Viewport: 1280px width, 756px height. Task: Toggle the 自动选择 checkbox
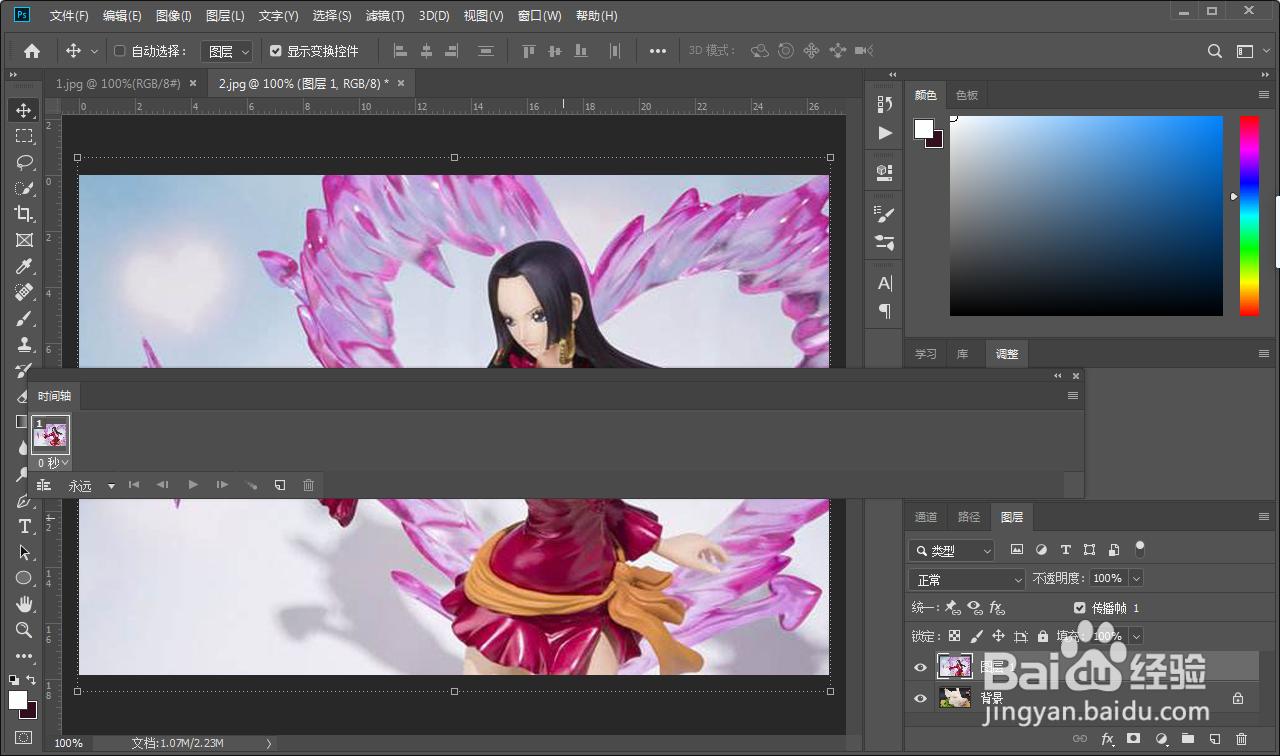coord(120,51)
